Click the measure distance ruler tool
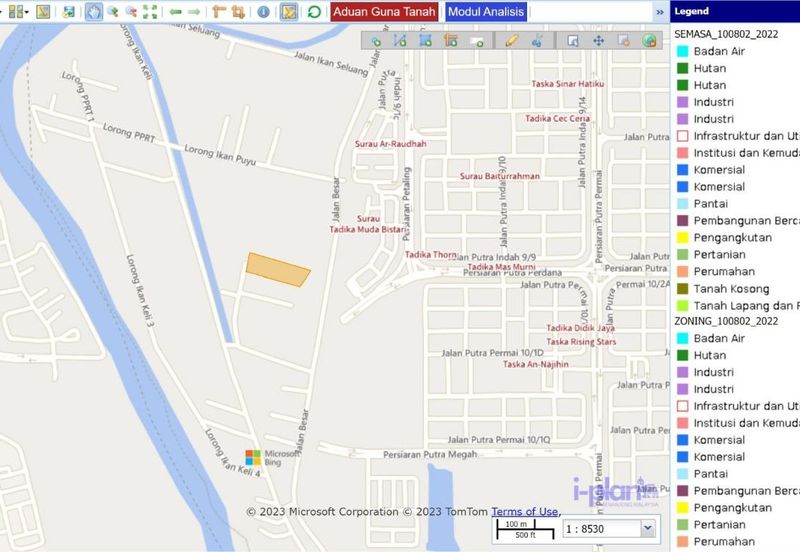Screen dimensions: 800x552 (x=219, y=12)
